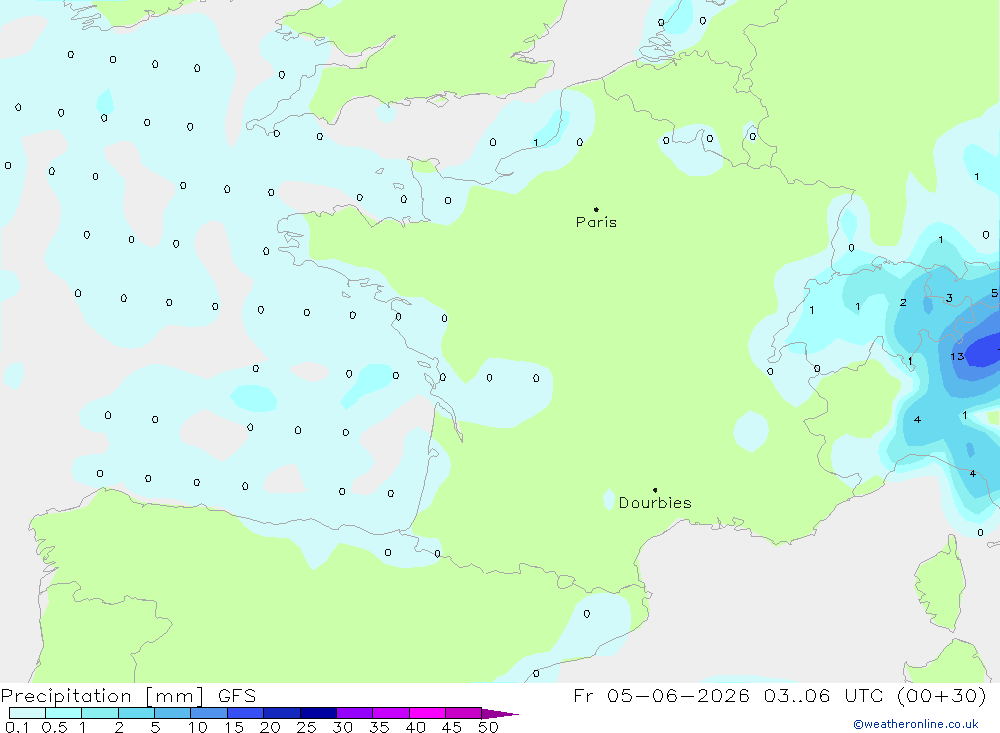
Task: Click the '2' precipitation value on map
Action: click(903, 302)
